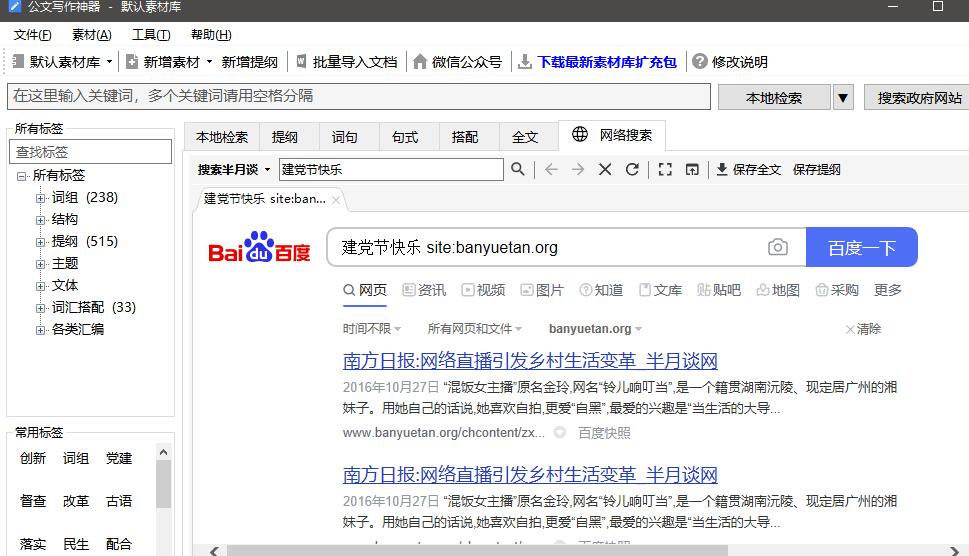
Task: Open the 时间不限 filter dropdown
Action: (372, 329)
